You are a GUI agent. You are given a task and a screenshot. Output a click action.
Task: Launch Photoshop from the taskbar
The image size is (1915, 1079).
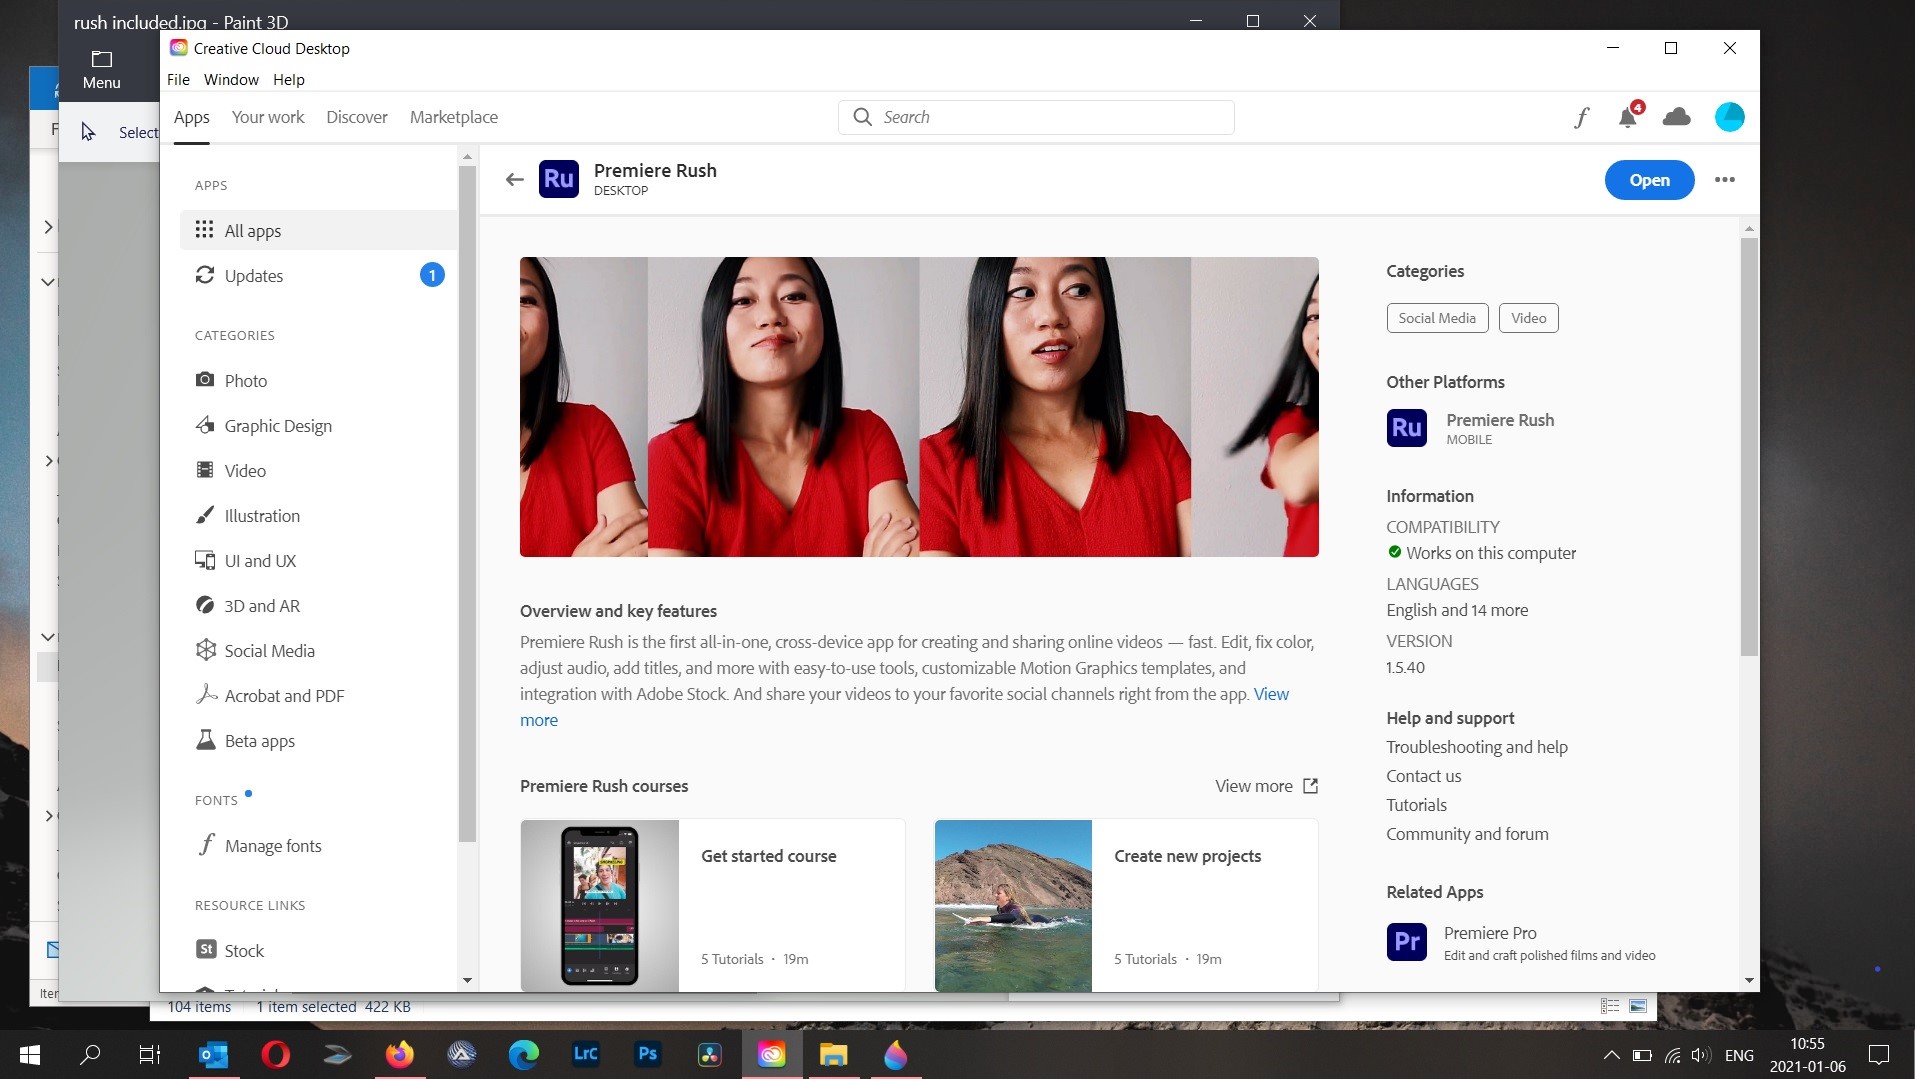click(646, 1055)
